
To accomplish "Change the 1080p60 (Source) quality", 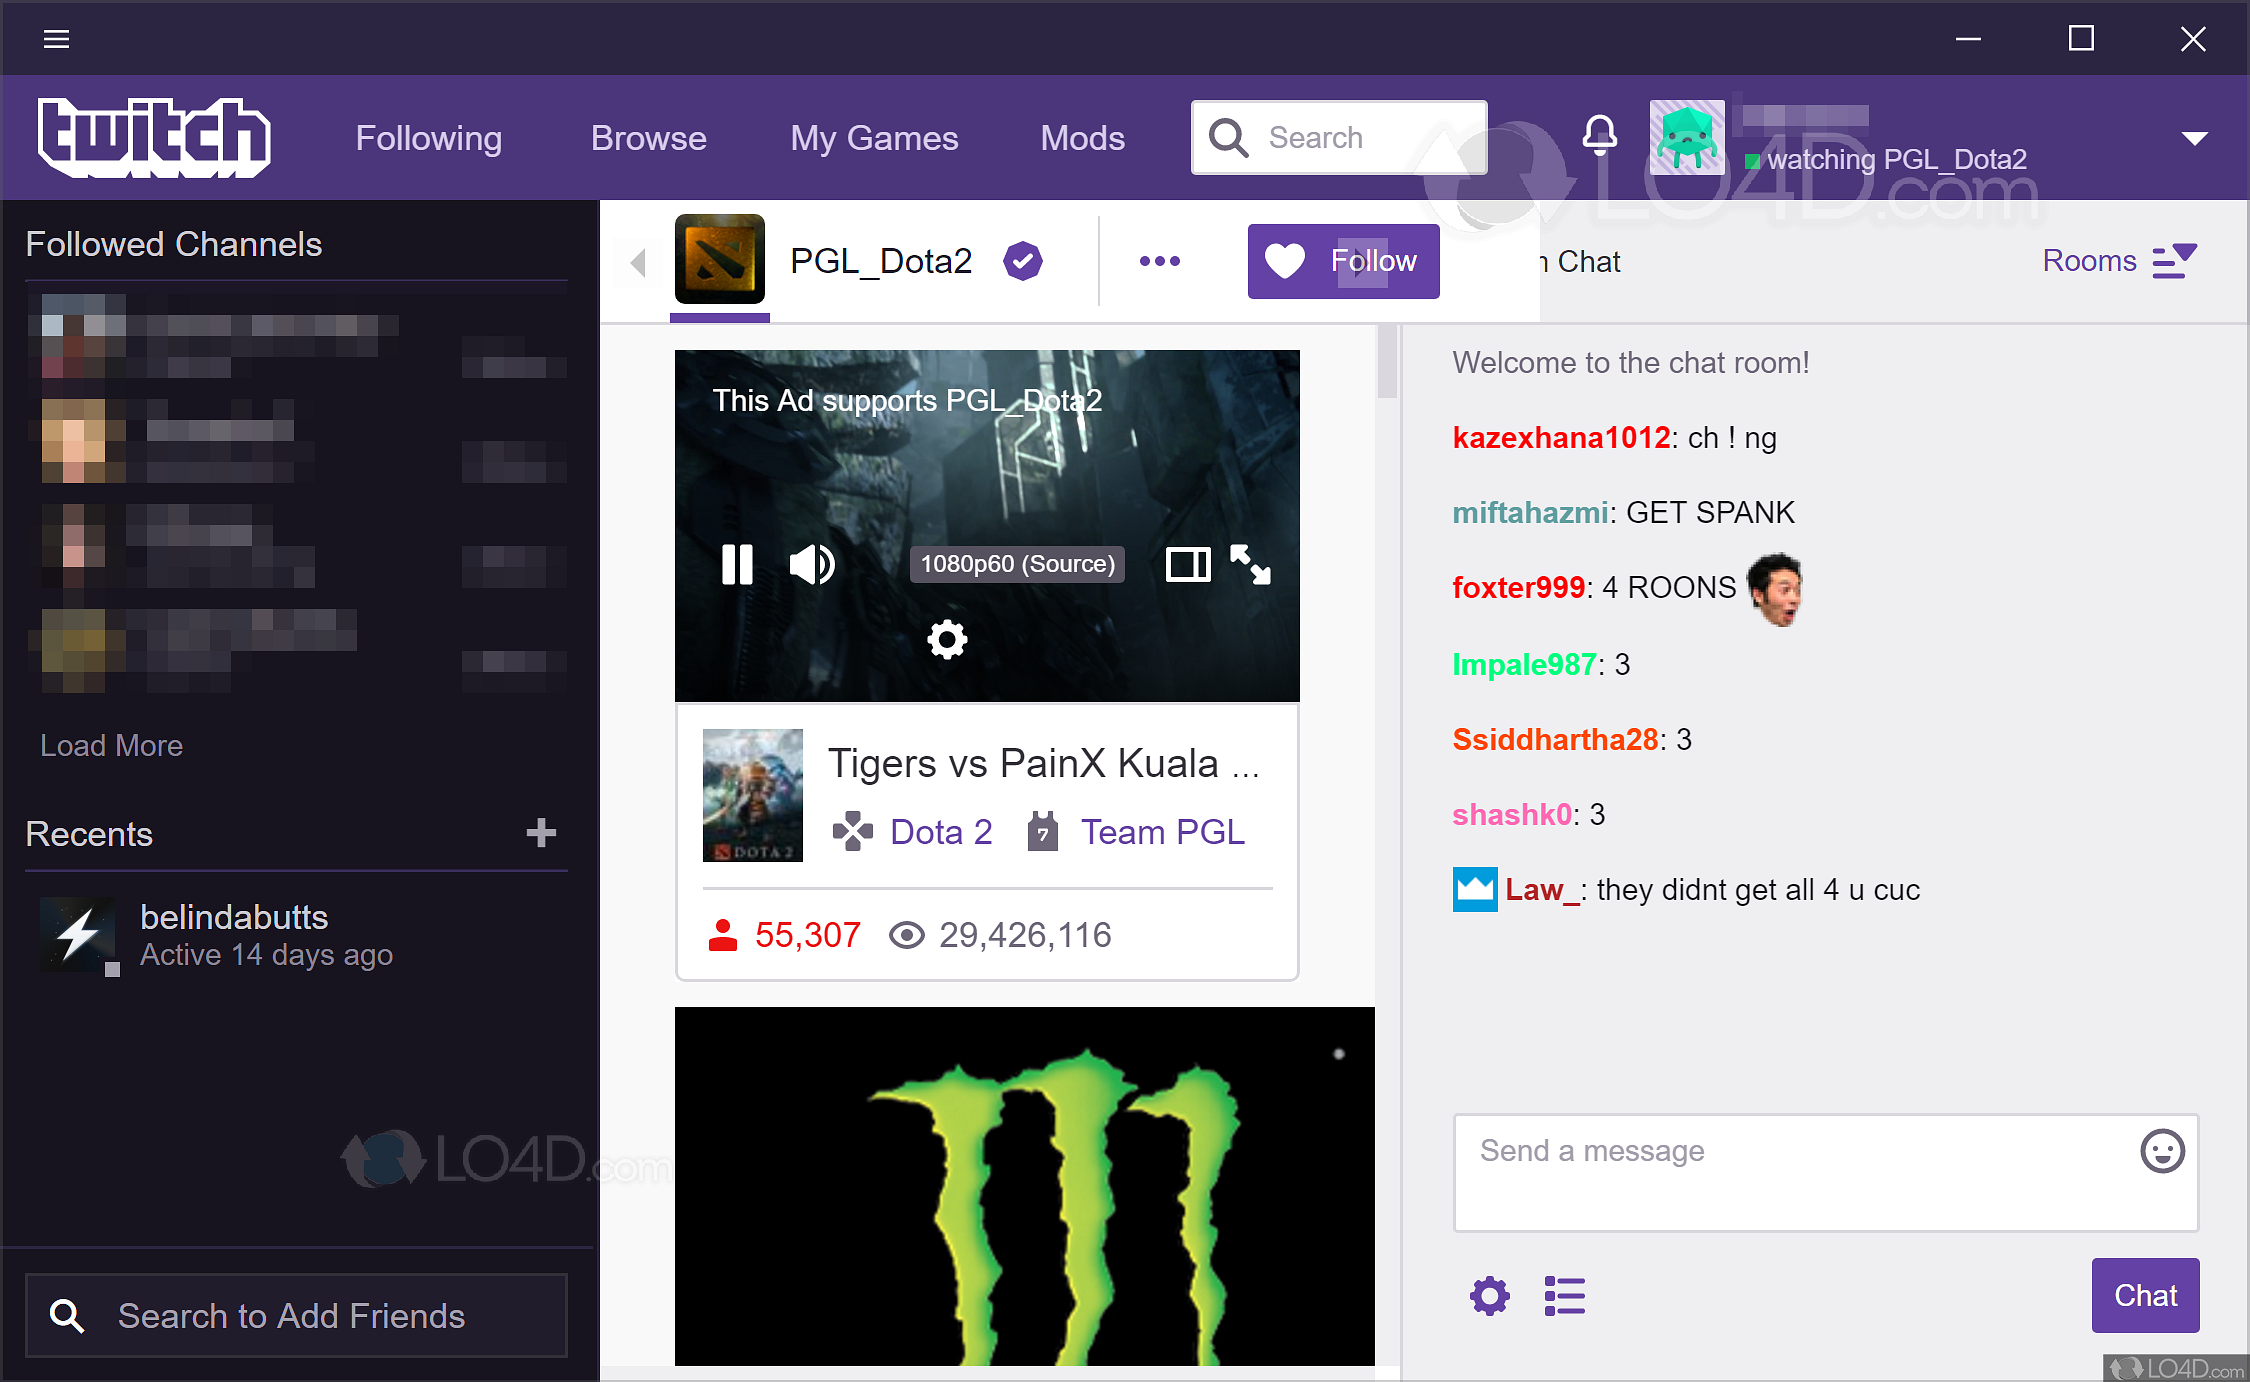I will pyautogui.click(x=1017, y=564).
